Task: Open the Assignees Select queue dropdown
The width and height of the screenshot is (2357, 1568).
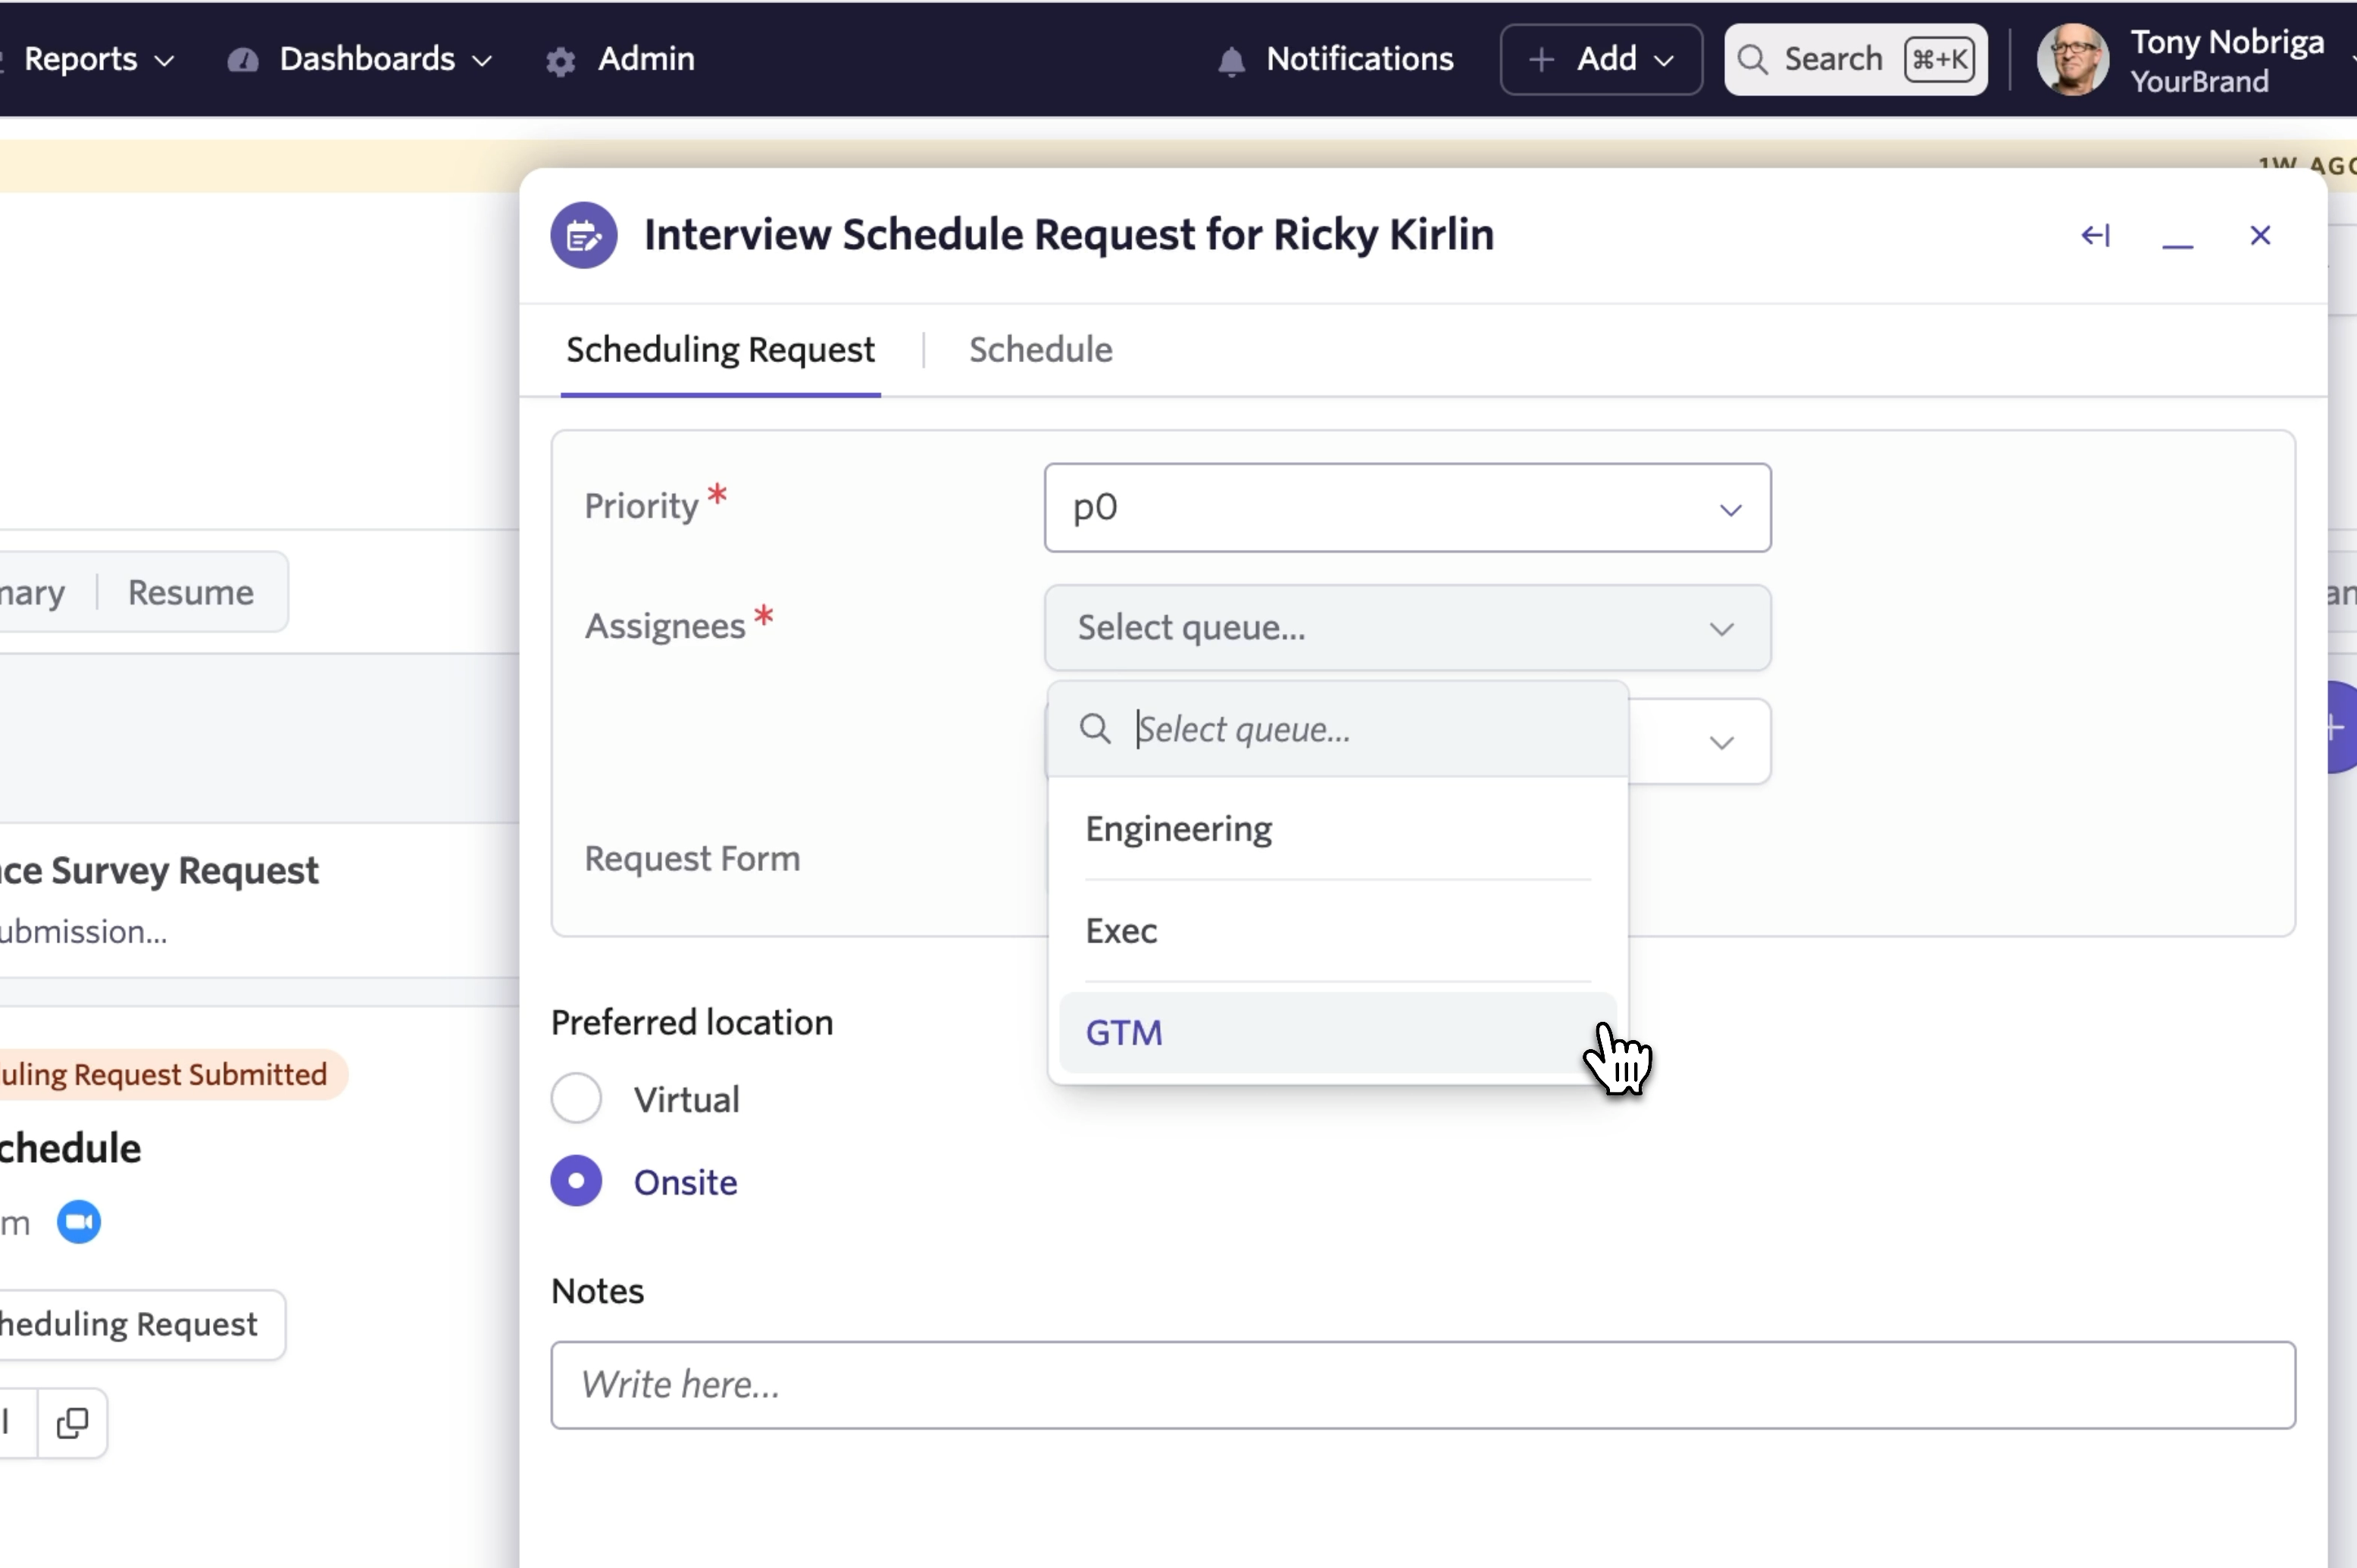Action: pyautogui.click(x=1407, y=628)
